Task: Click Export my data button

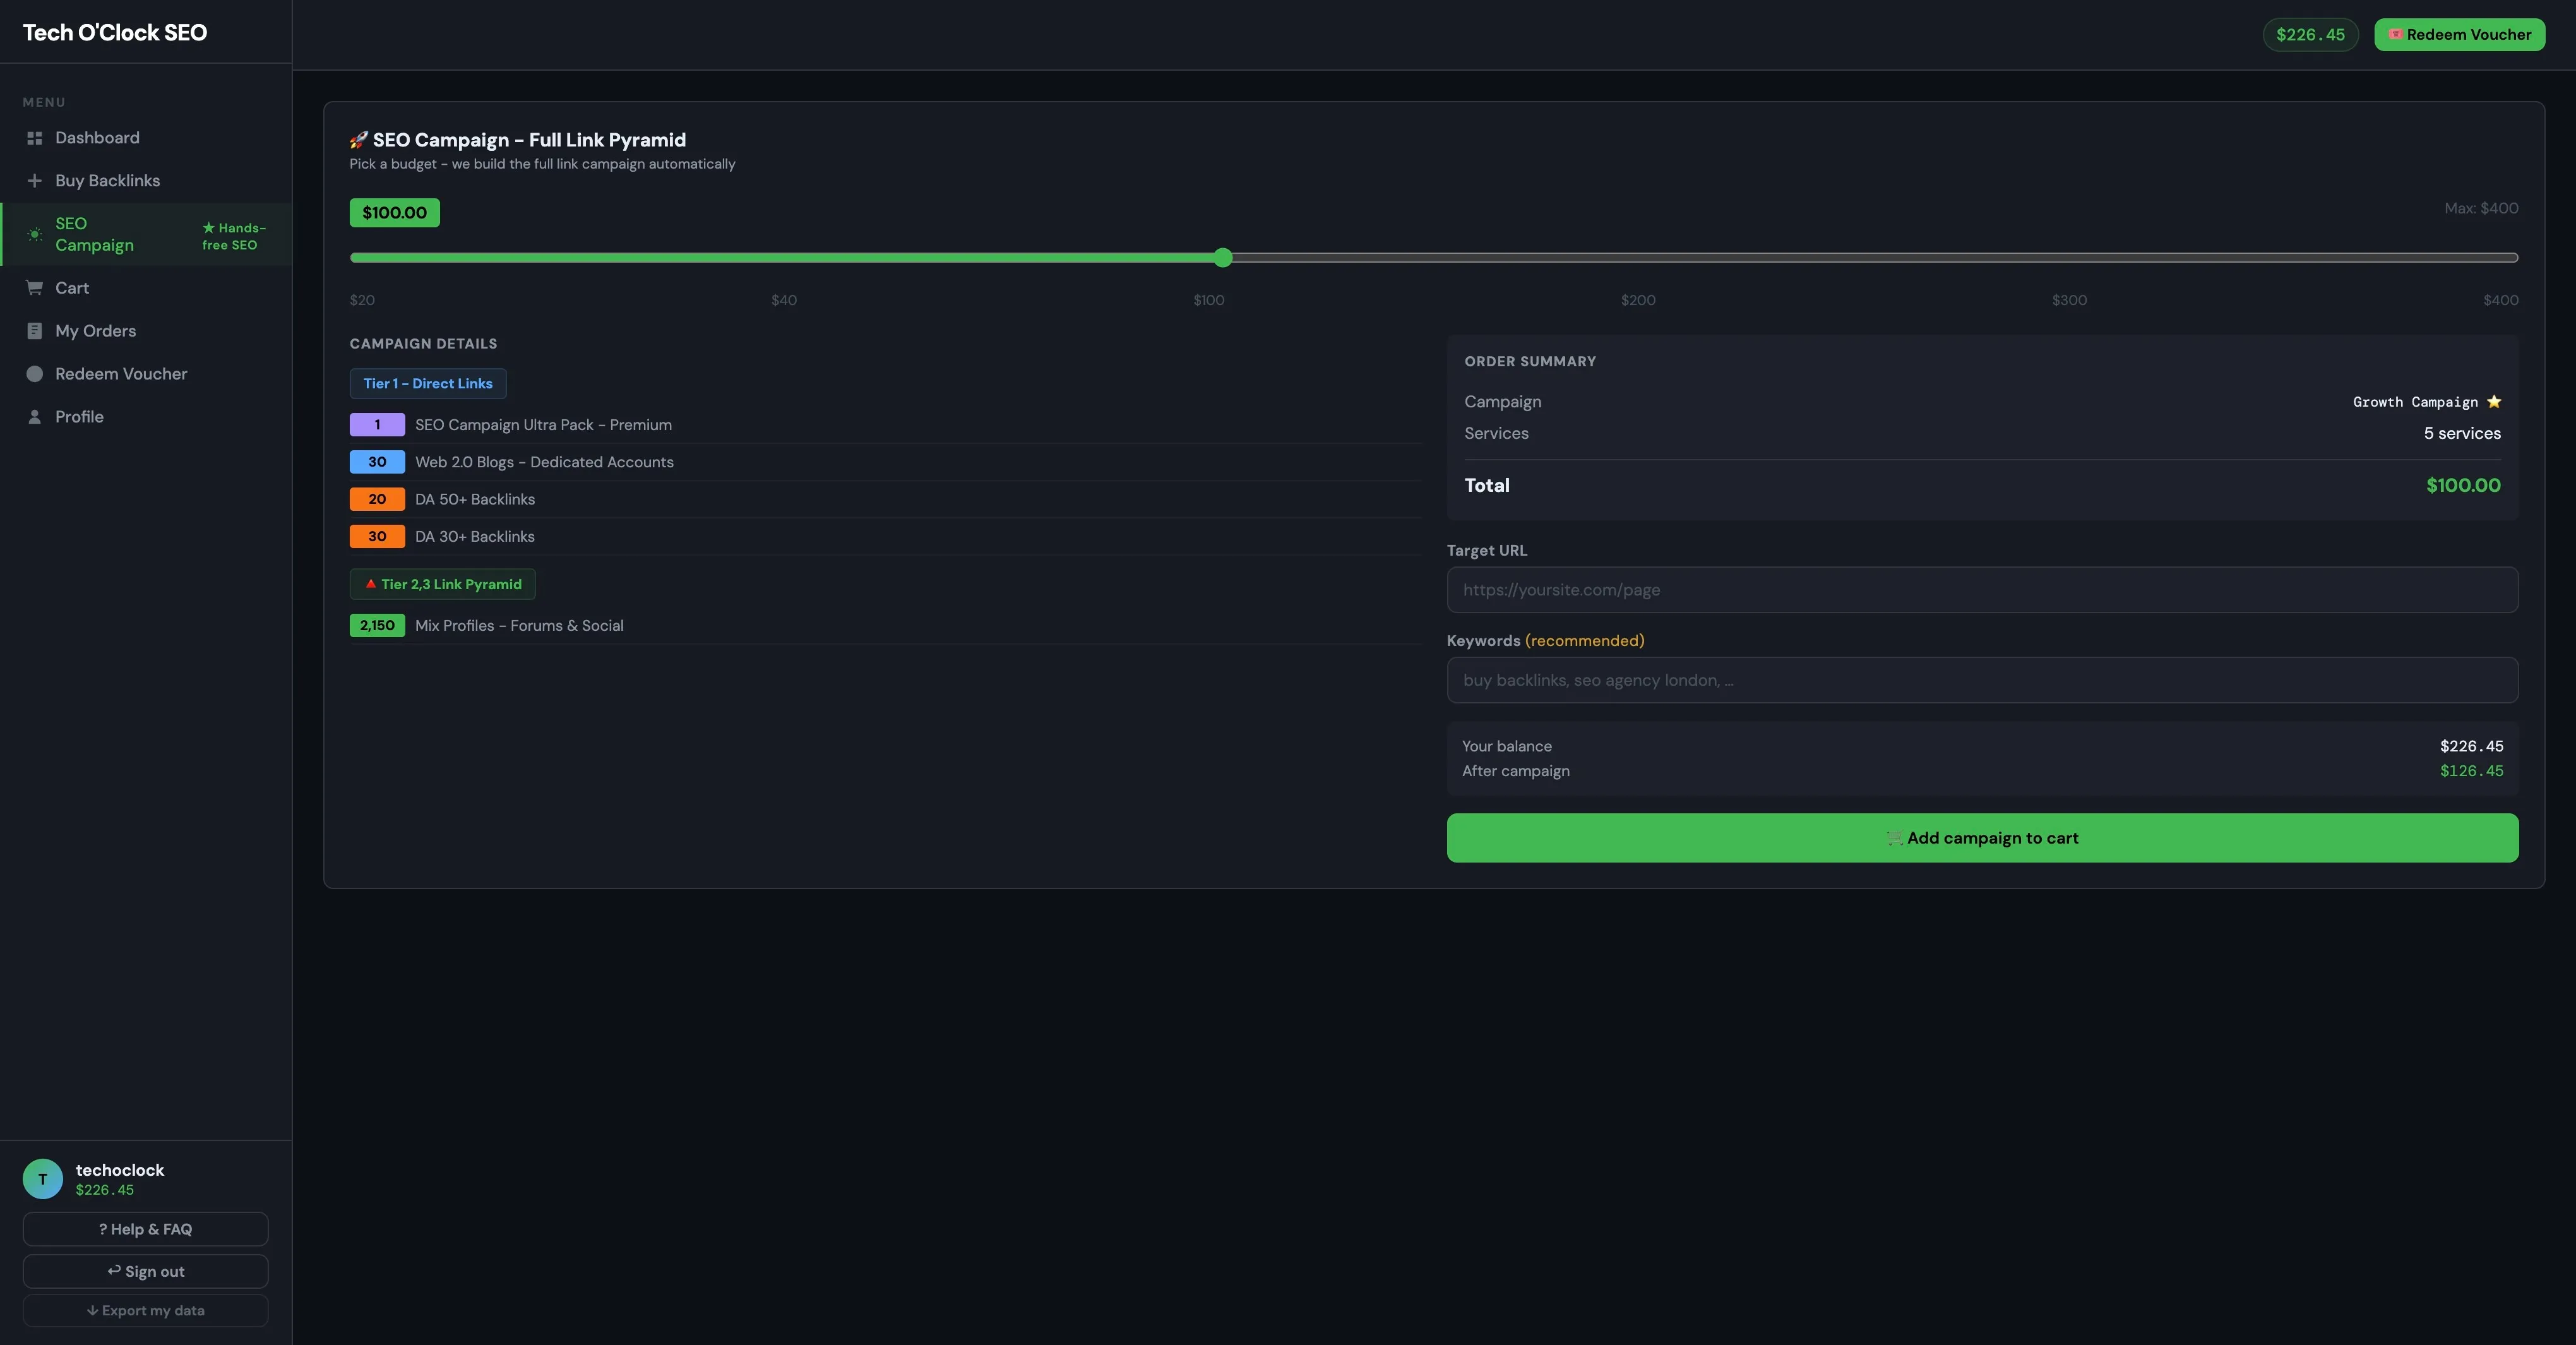Action: pyautogui.click(x=145, y=1310)
